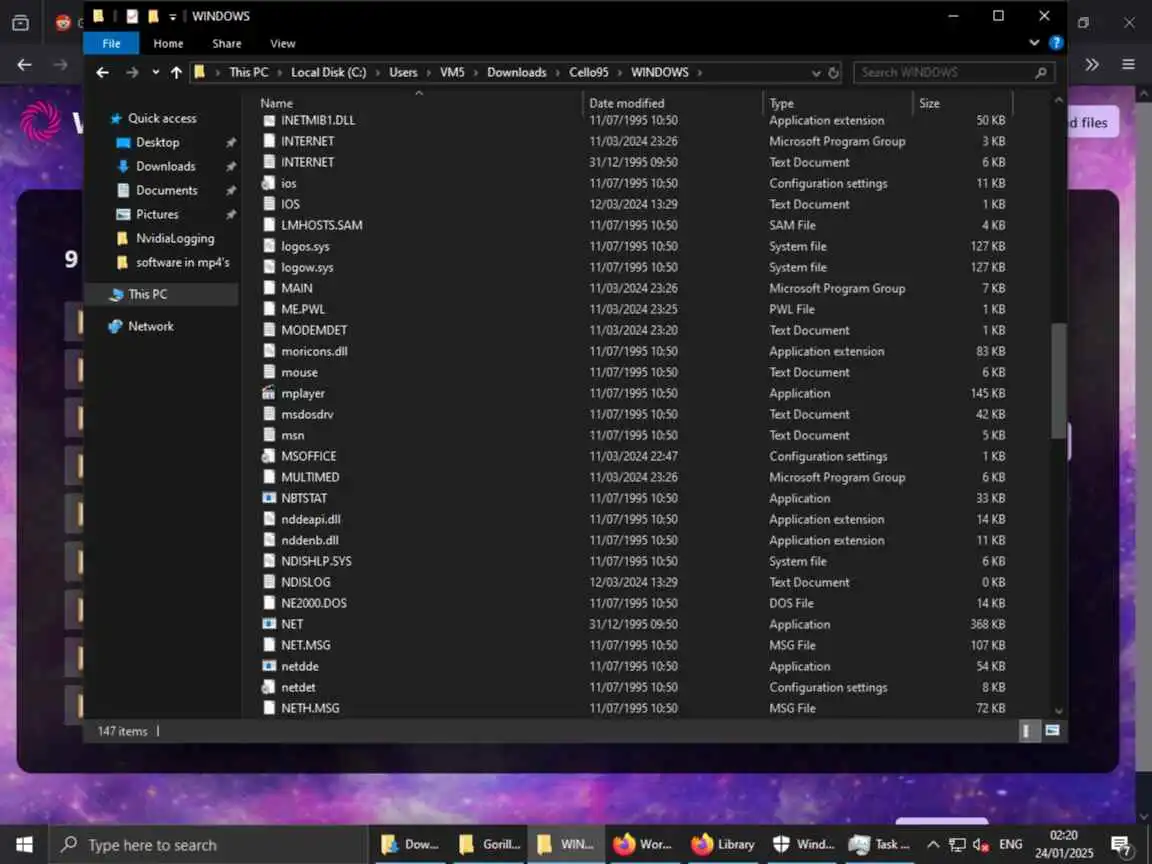Open the File ribbon tab

coord(111,43)
